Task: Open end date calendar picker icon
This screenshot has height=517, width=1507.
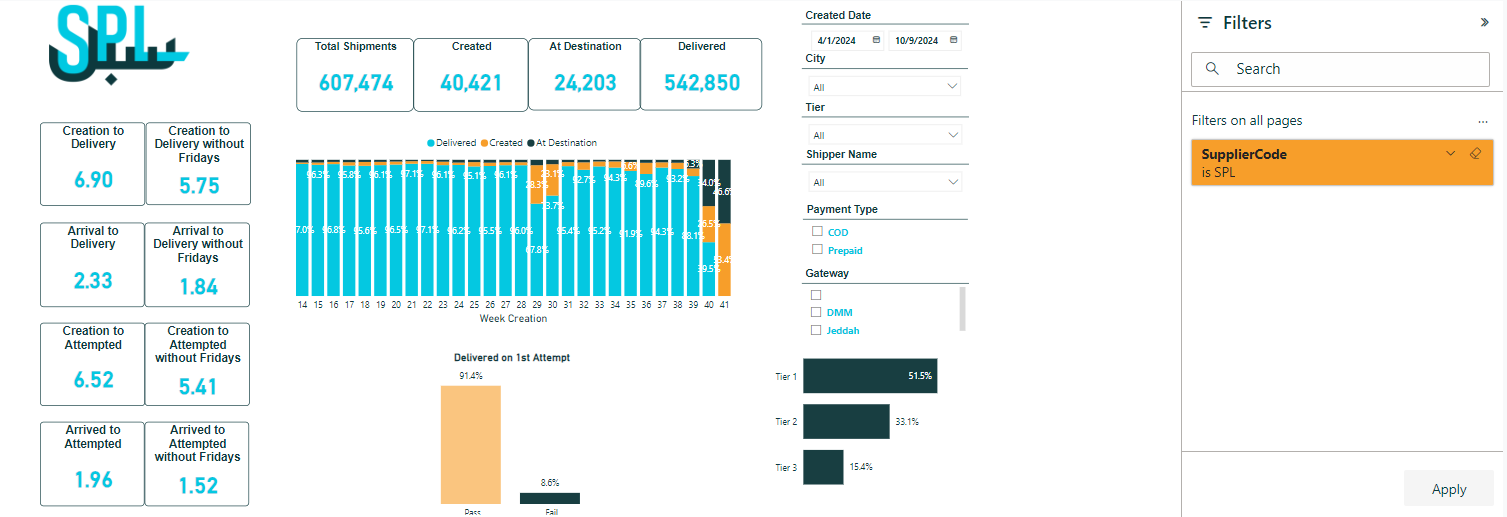Action: coord(953,40)
